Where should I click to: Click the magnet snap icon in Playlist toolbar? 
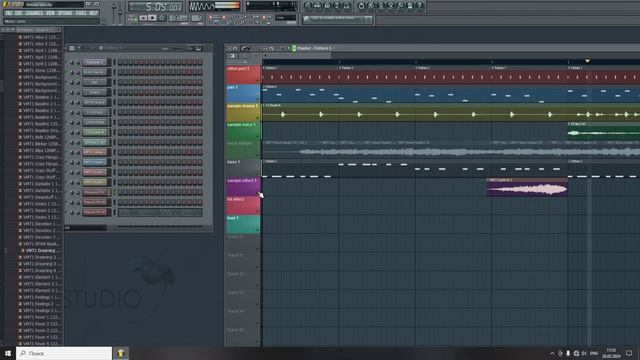pyautogui.click(x=235, y=48)
